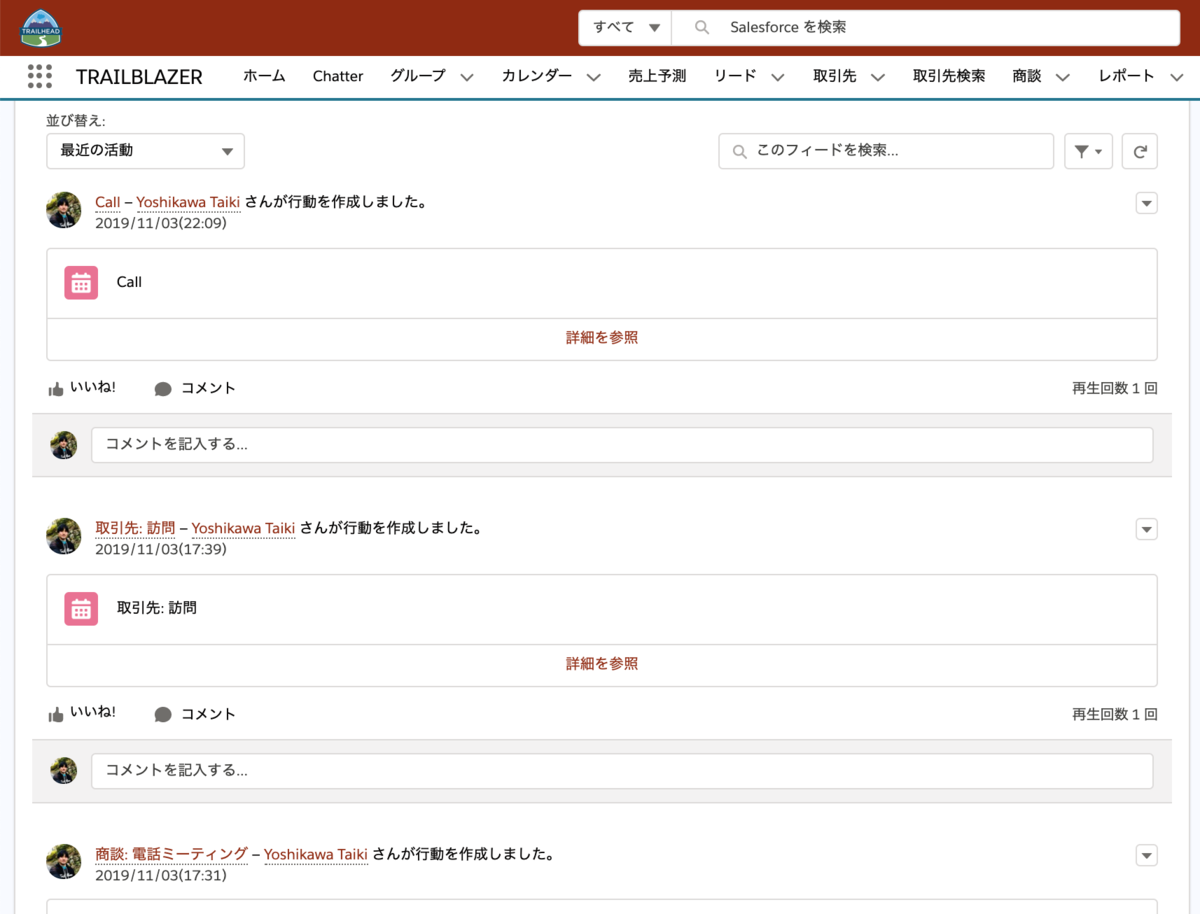Click the search magnifier in the feed search box

tap(738, 151)
